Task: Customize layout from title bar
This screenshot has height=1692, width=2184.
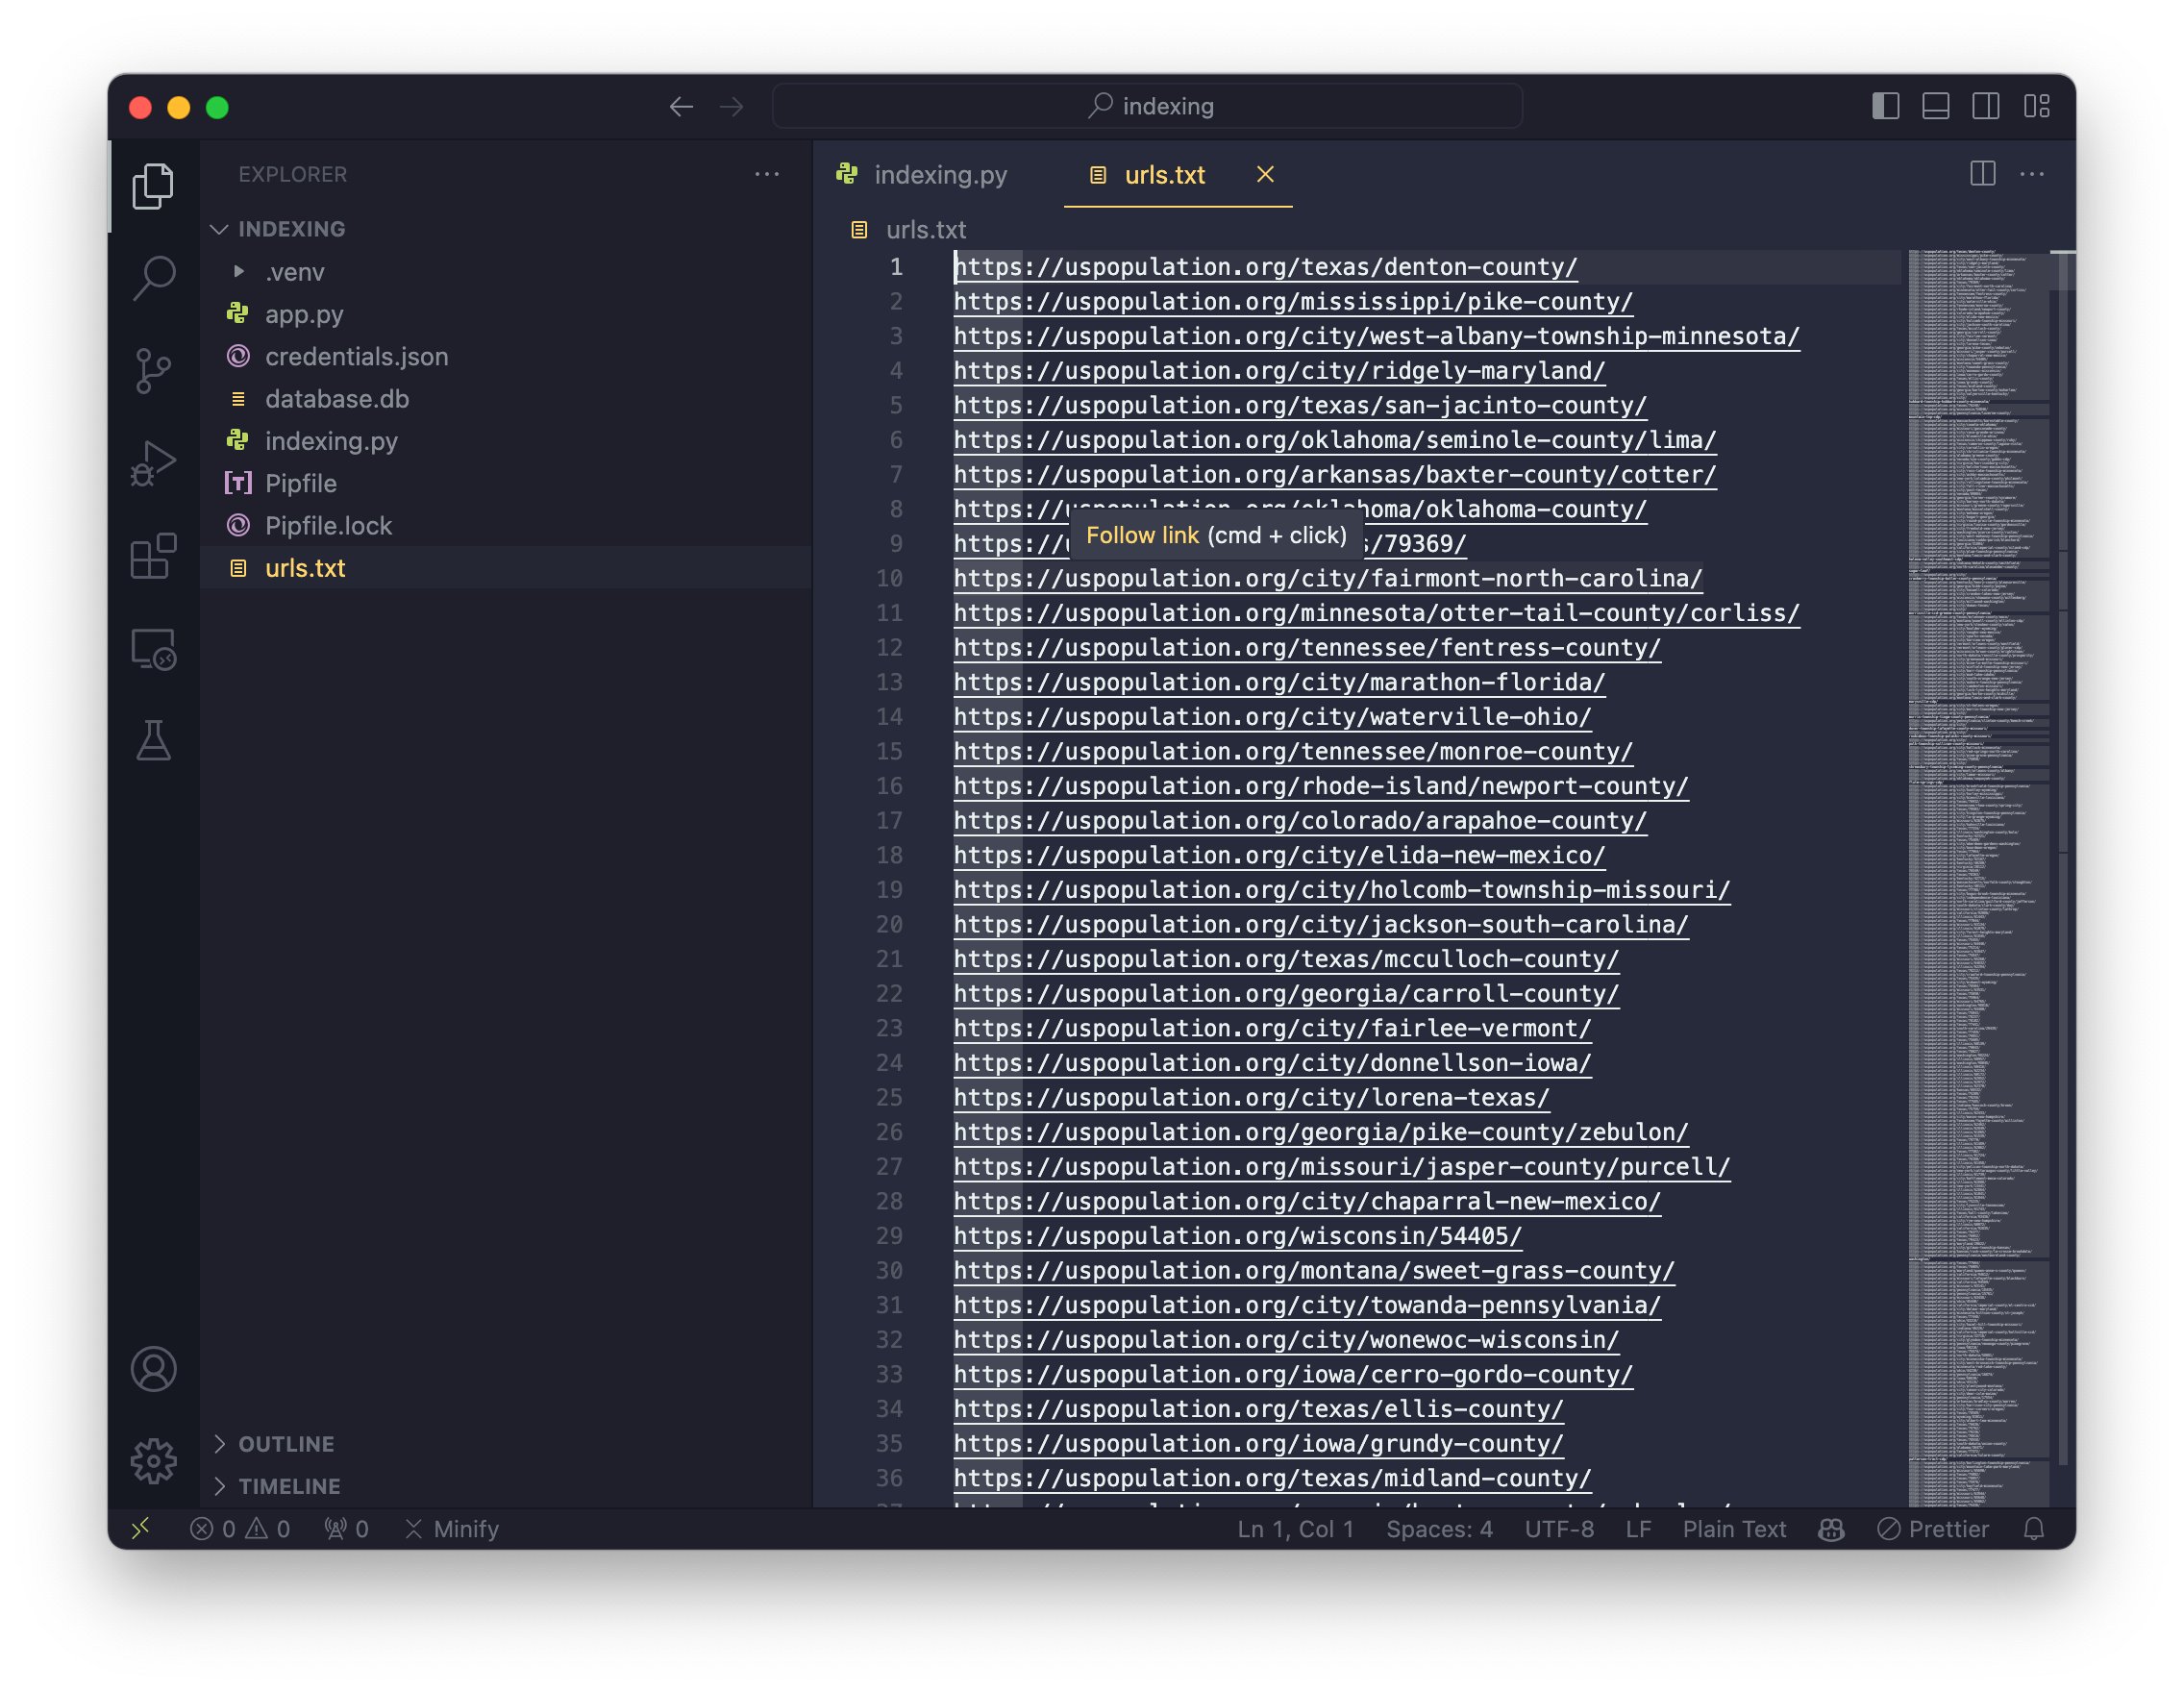Action: (2036, 106)
